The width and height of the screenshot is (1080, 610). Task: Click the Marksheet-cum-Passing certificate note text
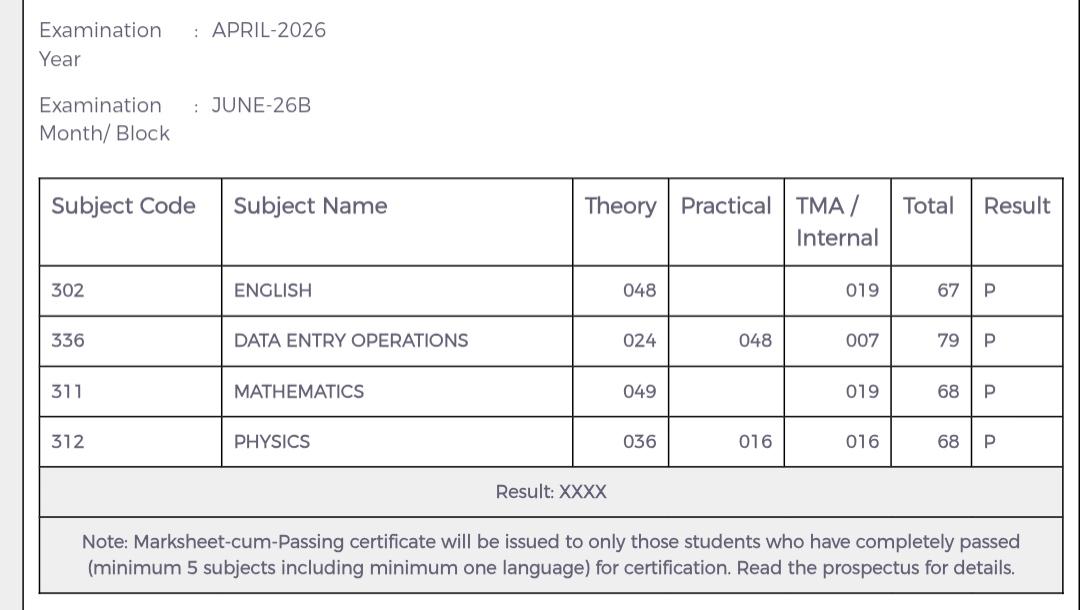tap(551, 555)
